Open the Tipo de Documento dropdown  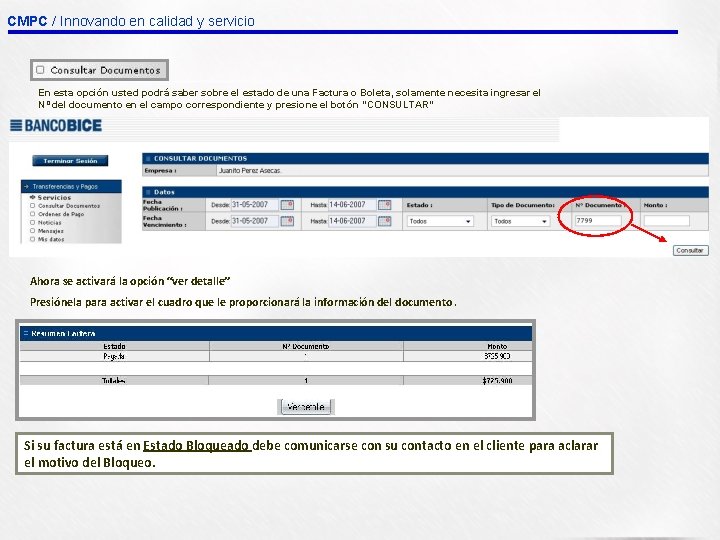[520, 221]
